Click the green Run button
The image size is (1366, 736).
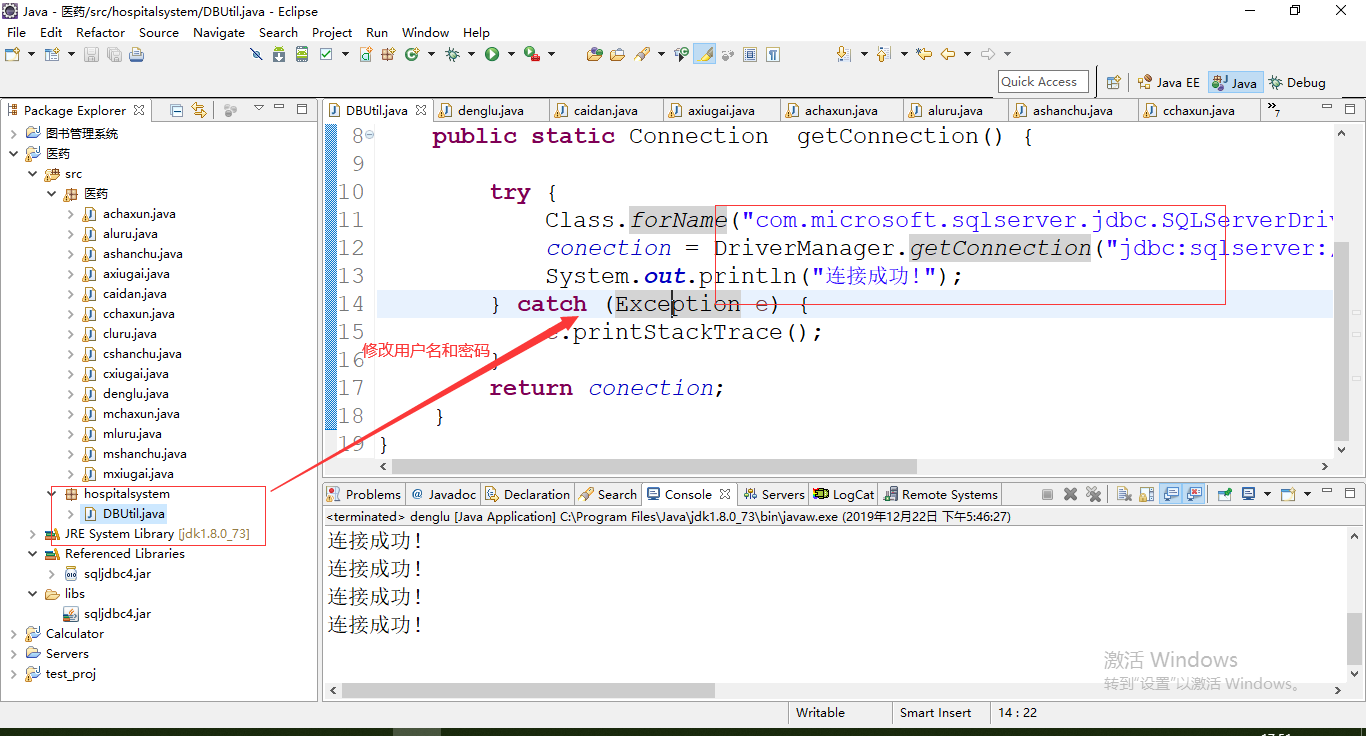click(492, 54)
